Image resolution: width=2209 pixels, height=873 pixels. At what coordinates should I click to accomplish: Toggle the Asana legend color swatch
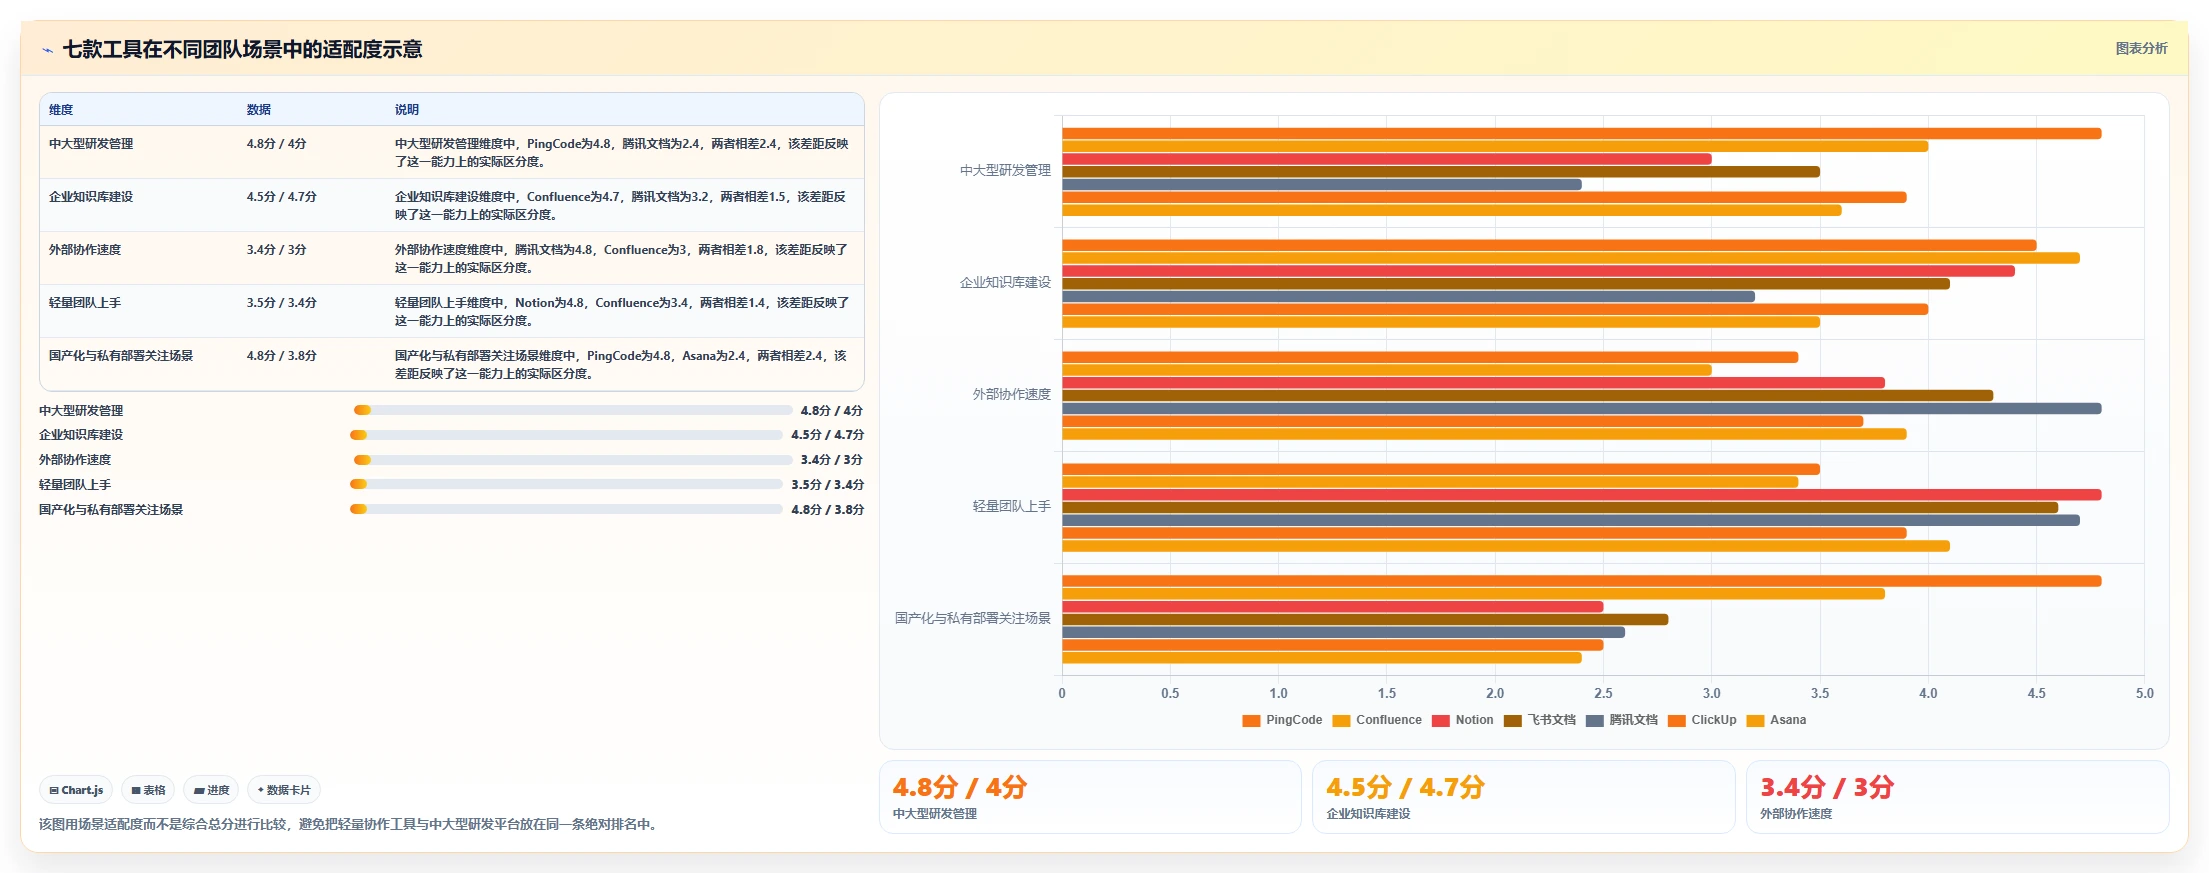(1755, 720)
